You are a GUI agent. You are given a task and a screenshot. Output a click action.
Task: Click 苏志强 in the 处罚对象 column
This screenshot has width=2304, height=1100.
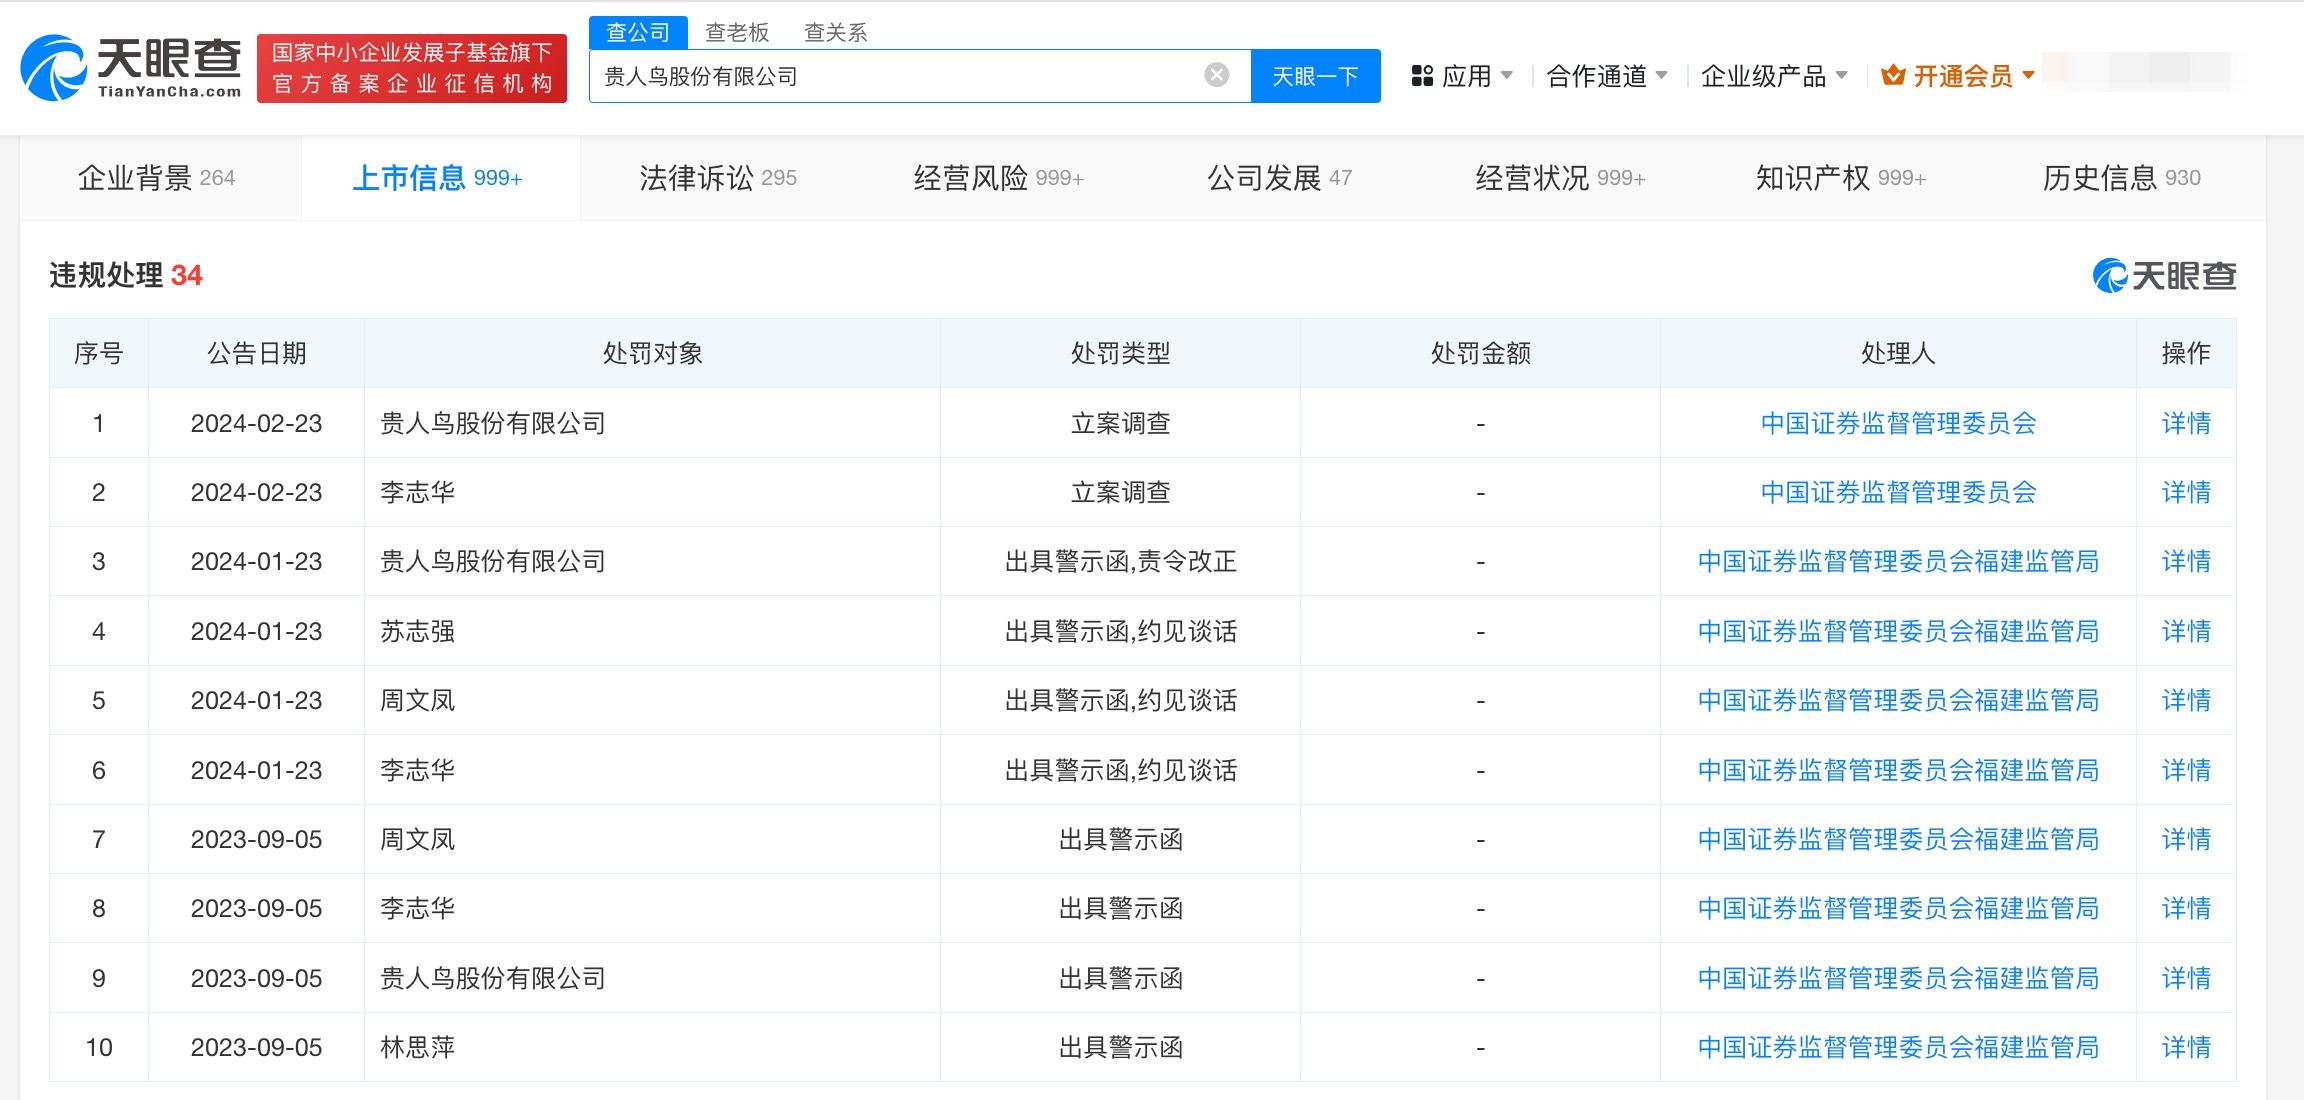[x=417, y=631]
